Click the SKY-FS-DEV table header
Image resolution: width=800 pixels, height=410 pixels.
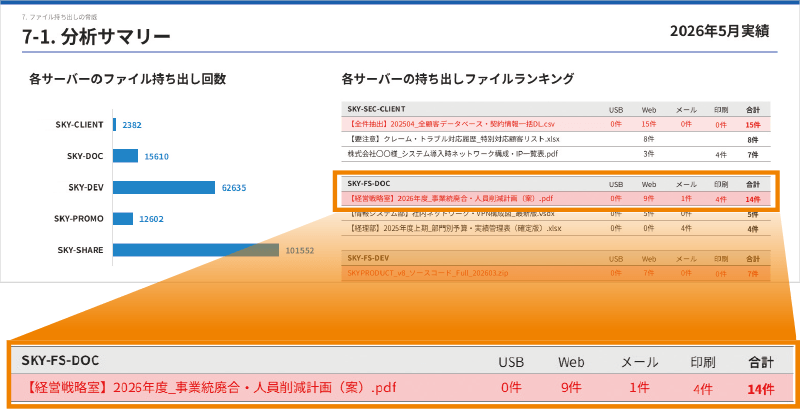pyautogui.click(x=368, y=258)
